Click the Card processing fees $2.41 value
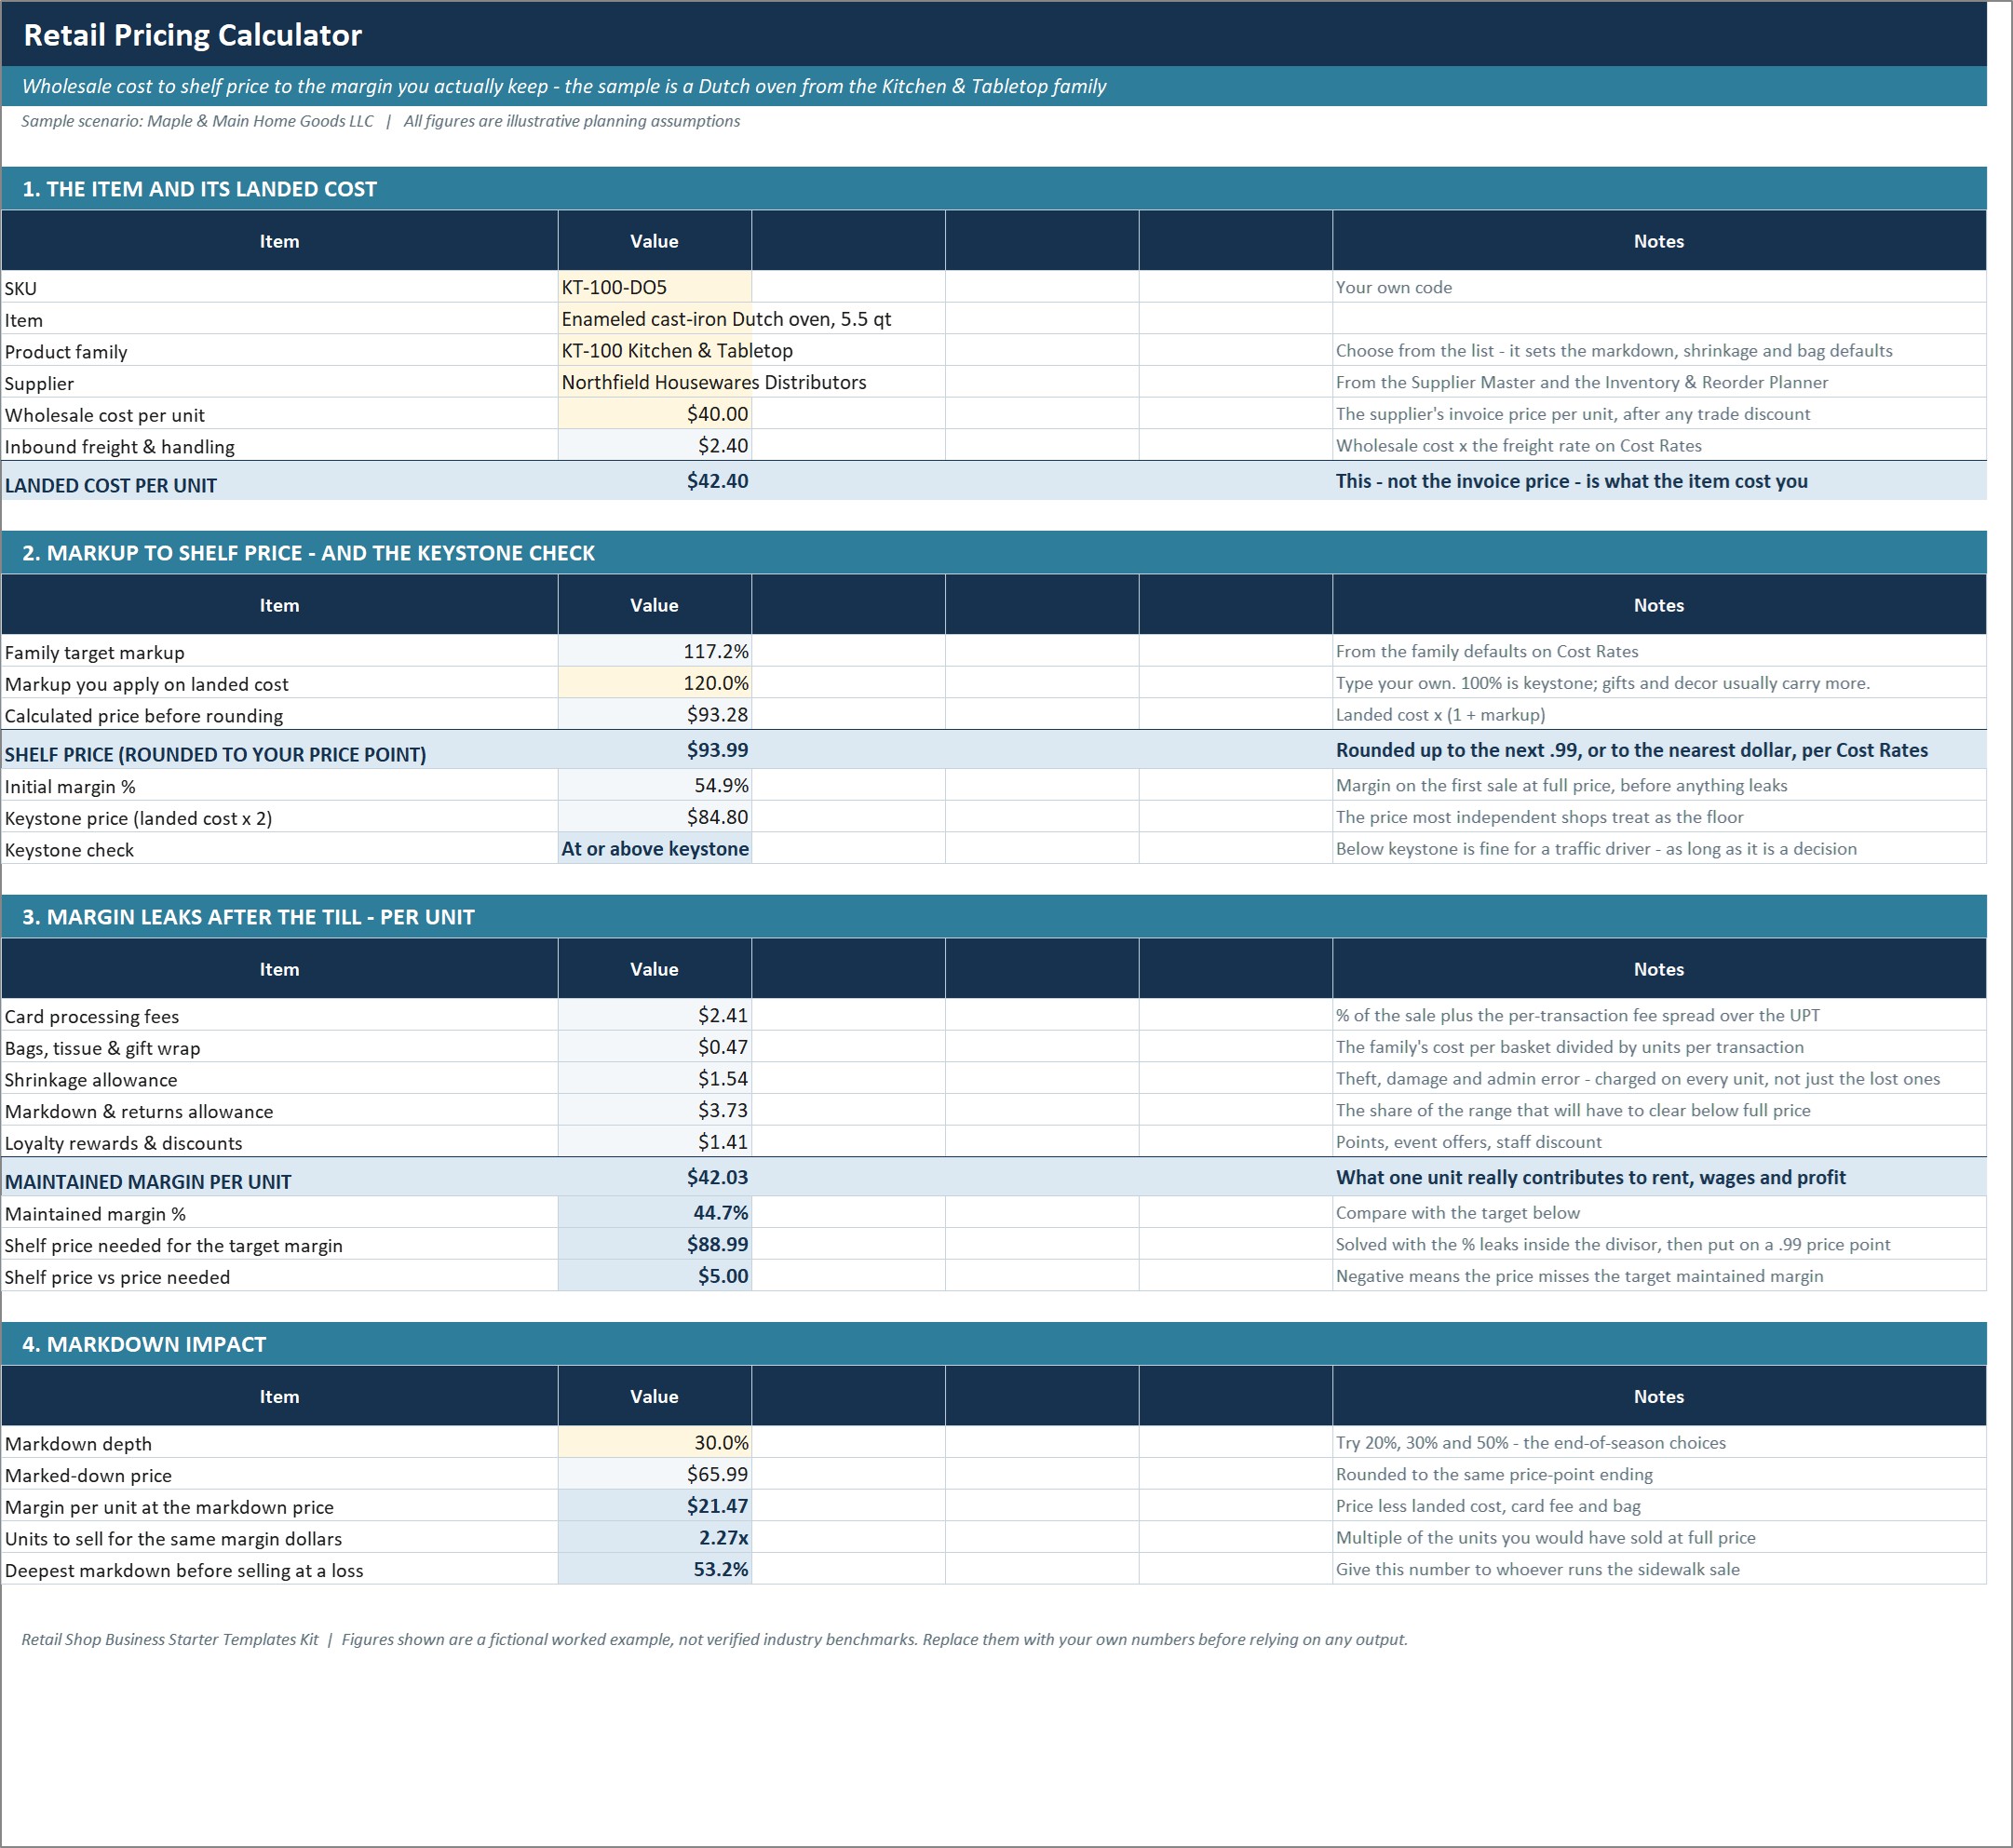 coord(654,1015)
